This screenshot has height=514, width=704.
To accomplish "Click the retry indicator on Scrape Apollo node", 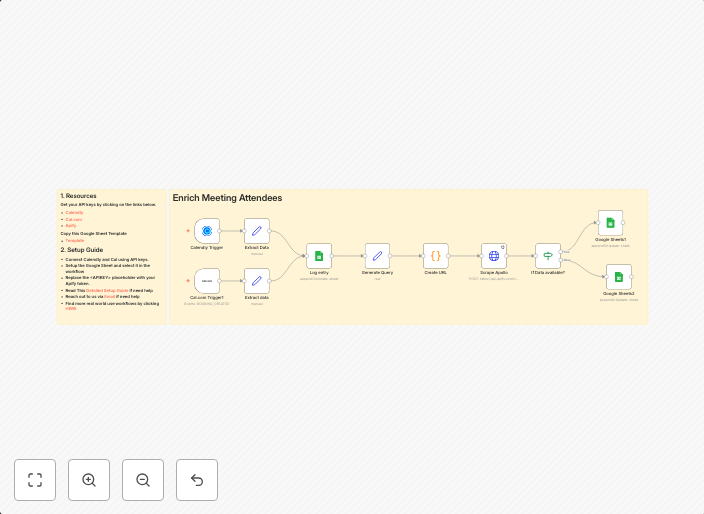I will [x=503, y=247].
